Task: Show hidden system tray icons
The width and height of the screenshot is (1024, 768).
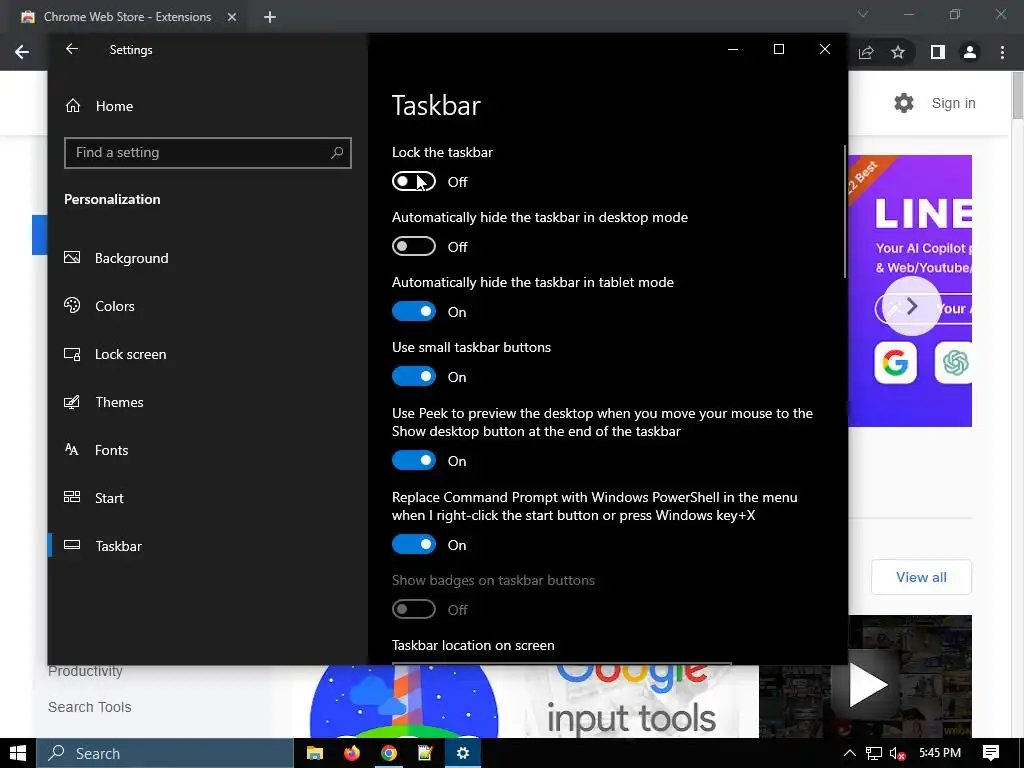Action: 849,753
